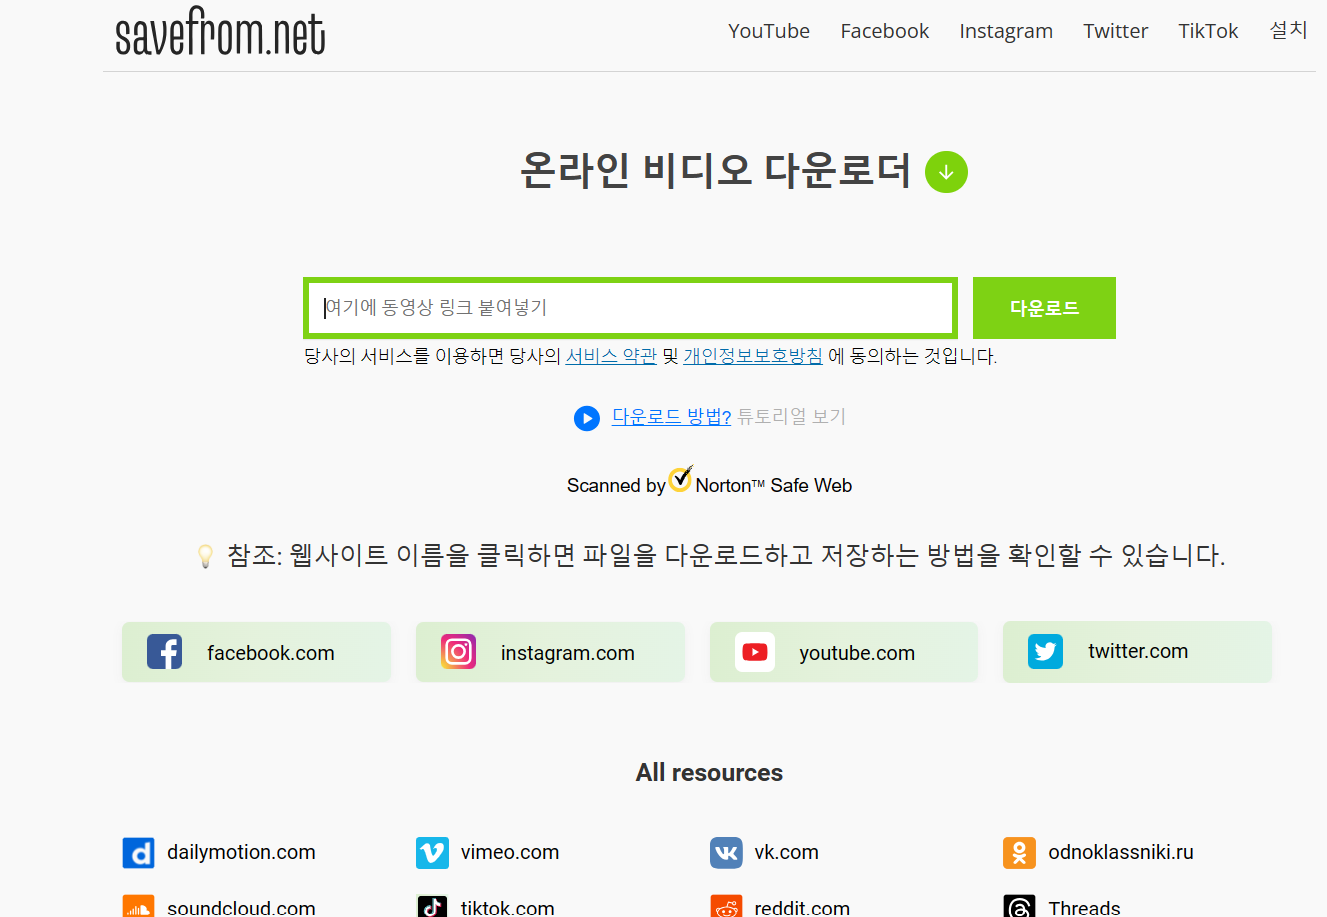Click the savefrom.net logo
Image resolution: width=1327 pixels, height=917 pixels.
click(x=220, y=31)
